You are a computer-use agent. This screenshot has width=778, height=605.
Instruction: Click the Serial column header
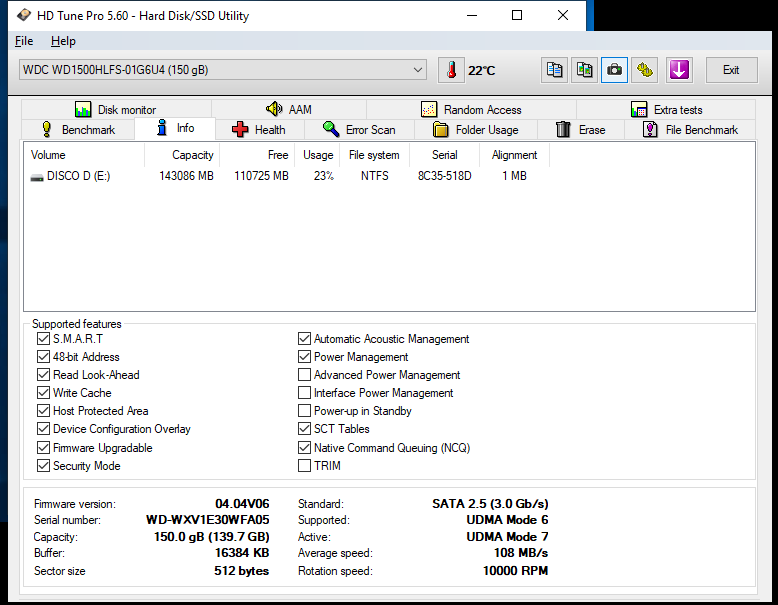coord(445,155)
